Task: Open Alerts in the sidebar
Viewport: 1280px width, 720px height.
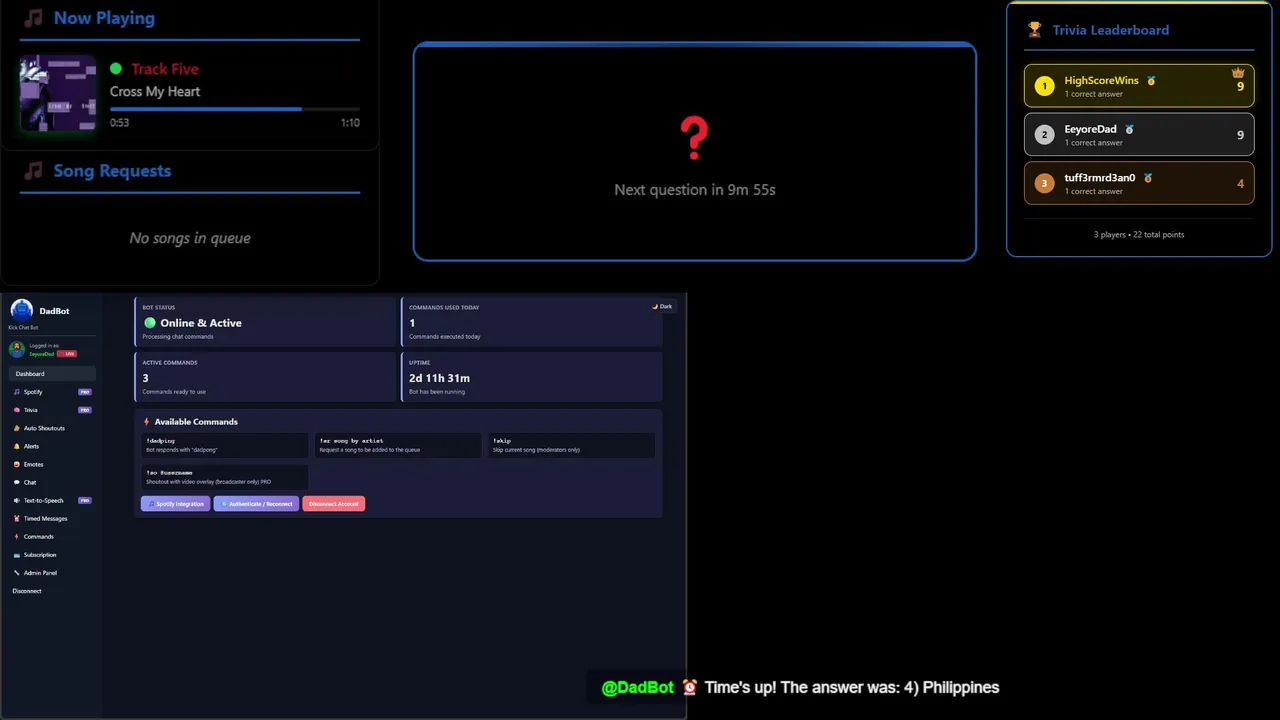Action: 52,446
